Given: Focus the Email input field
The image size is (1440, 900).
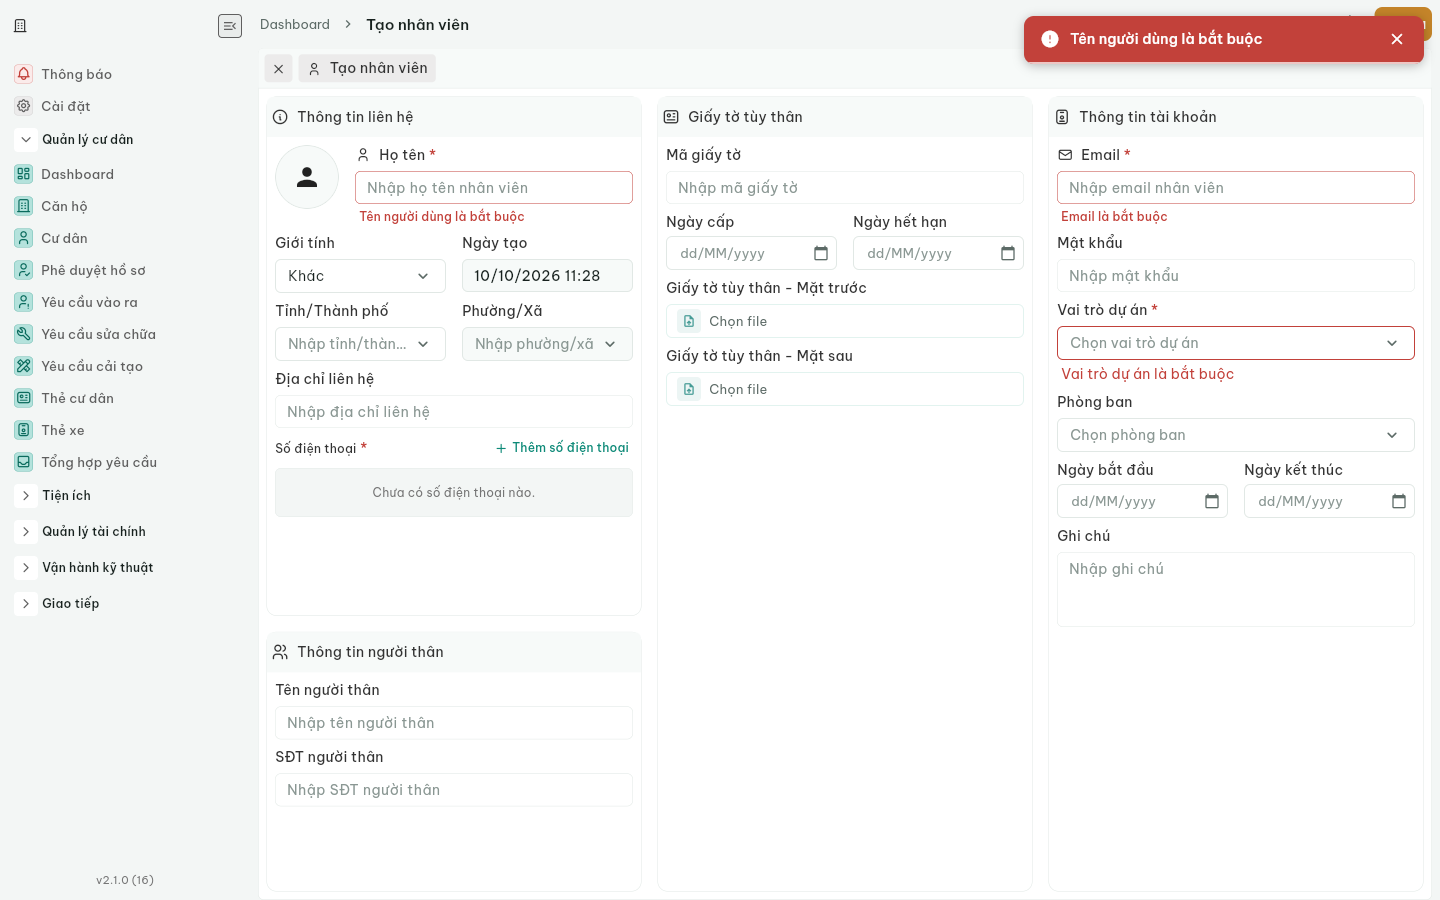Looking at the screenshot, I should click(x=1236, y=188).
